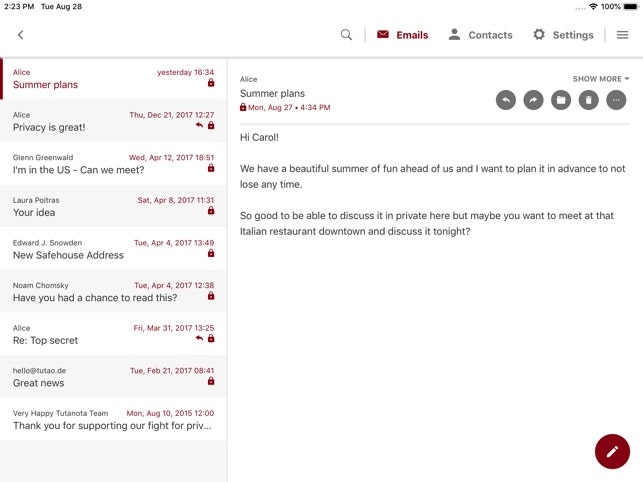Open Laura Poitras's Your idea email
The width and height of the screenshot is (643, 482).
tap(114, 207)
